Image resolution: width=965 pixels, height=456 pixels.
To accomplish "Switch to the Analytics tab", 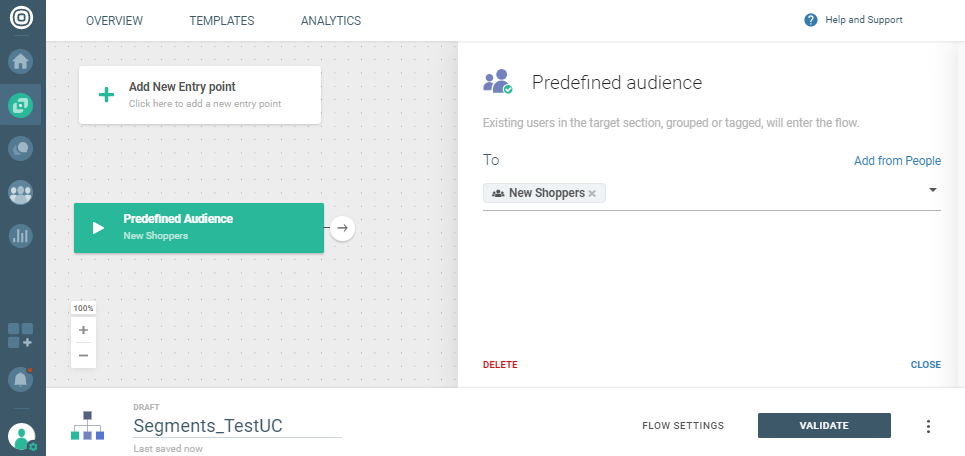I will [x=331, y=21].
